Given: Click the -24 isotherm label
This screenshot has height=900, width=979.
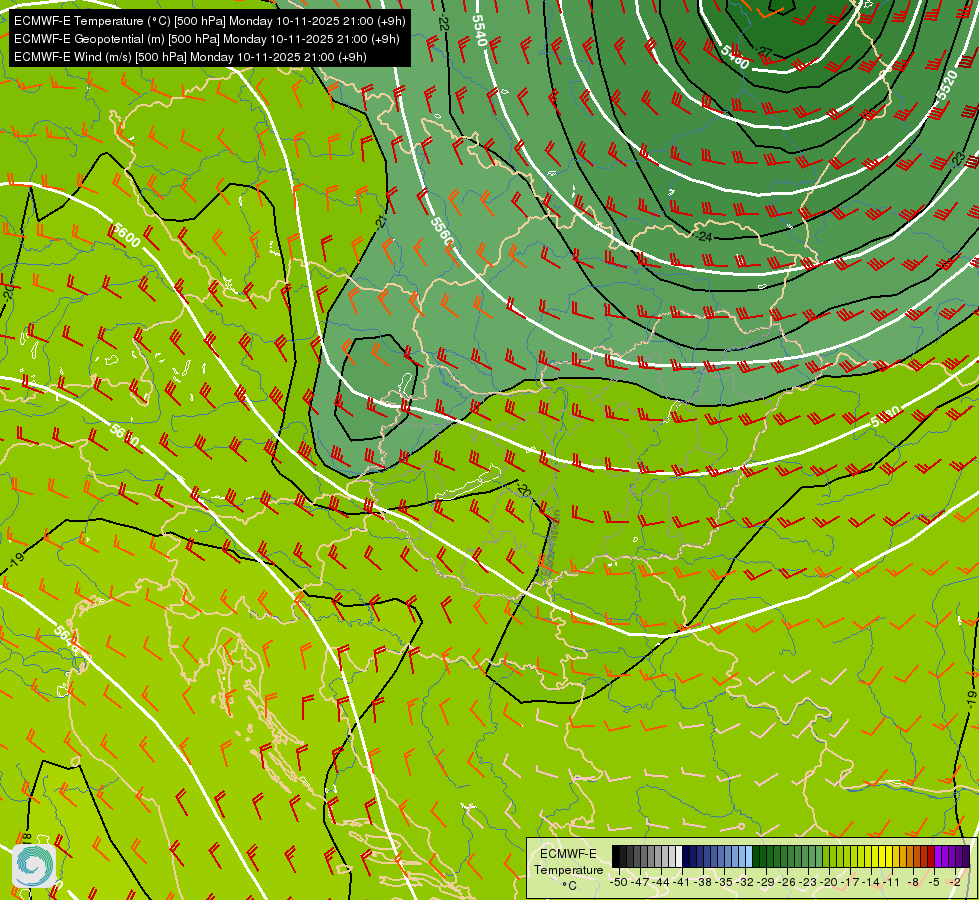Looking at the screenshot, I should pos(704,237).
